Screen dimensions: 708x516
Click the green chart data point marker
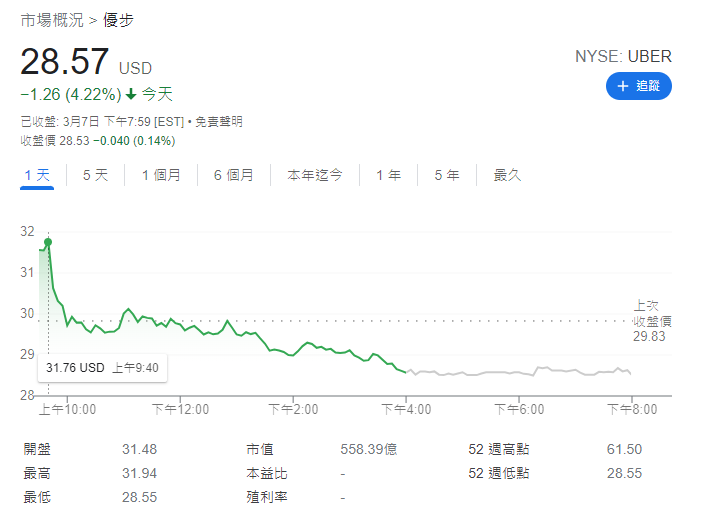[48, 242]
